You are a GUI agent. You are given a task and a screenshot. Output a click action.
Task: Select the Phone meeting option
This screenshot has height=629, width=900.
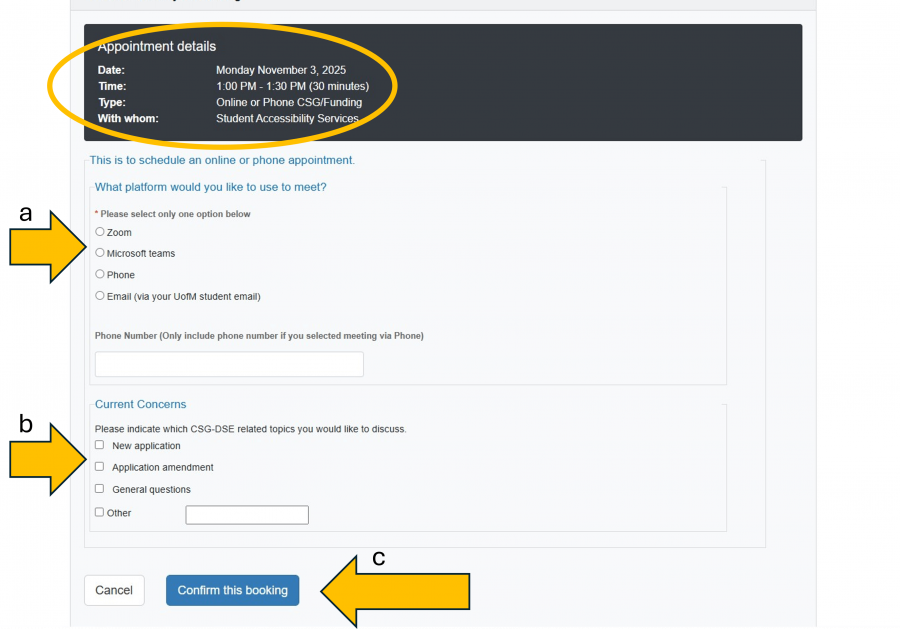pyautogui.click(x=100, y=274)
